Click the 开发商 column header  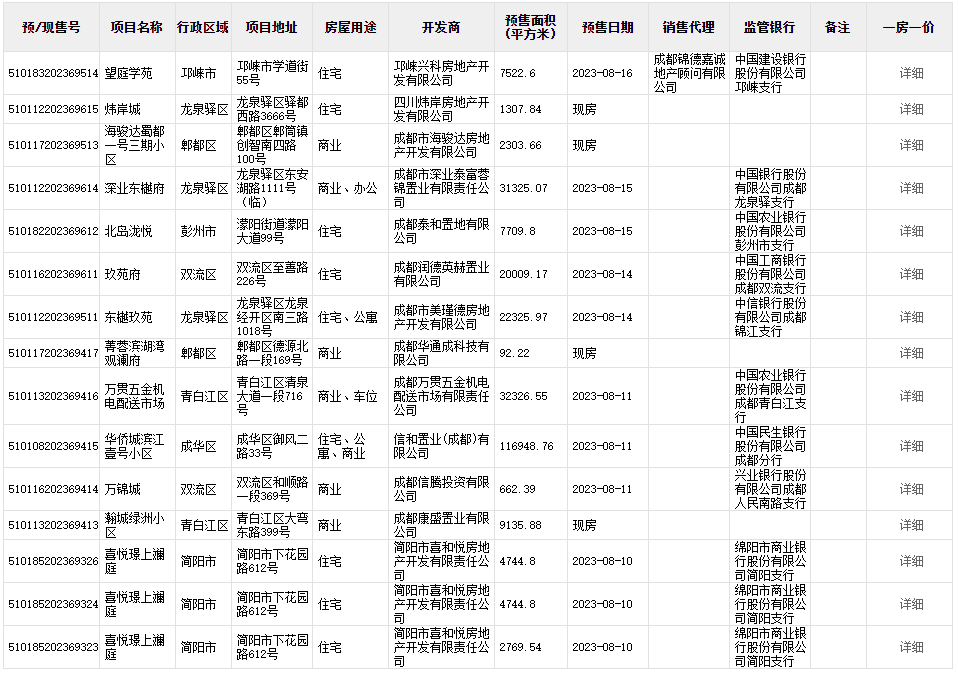(440, 27)
